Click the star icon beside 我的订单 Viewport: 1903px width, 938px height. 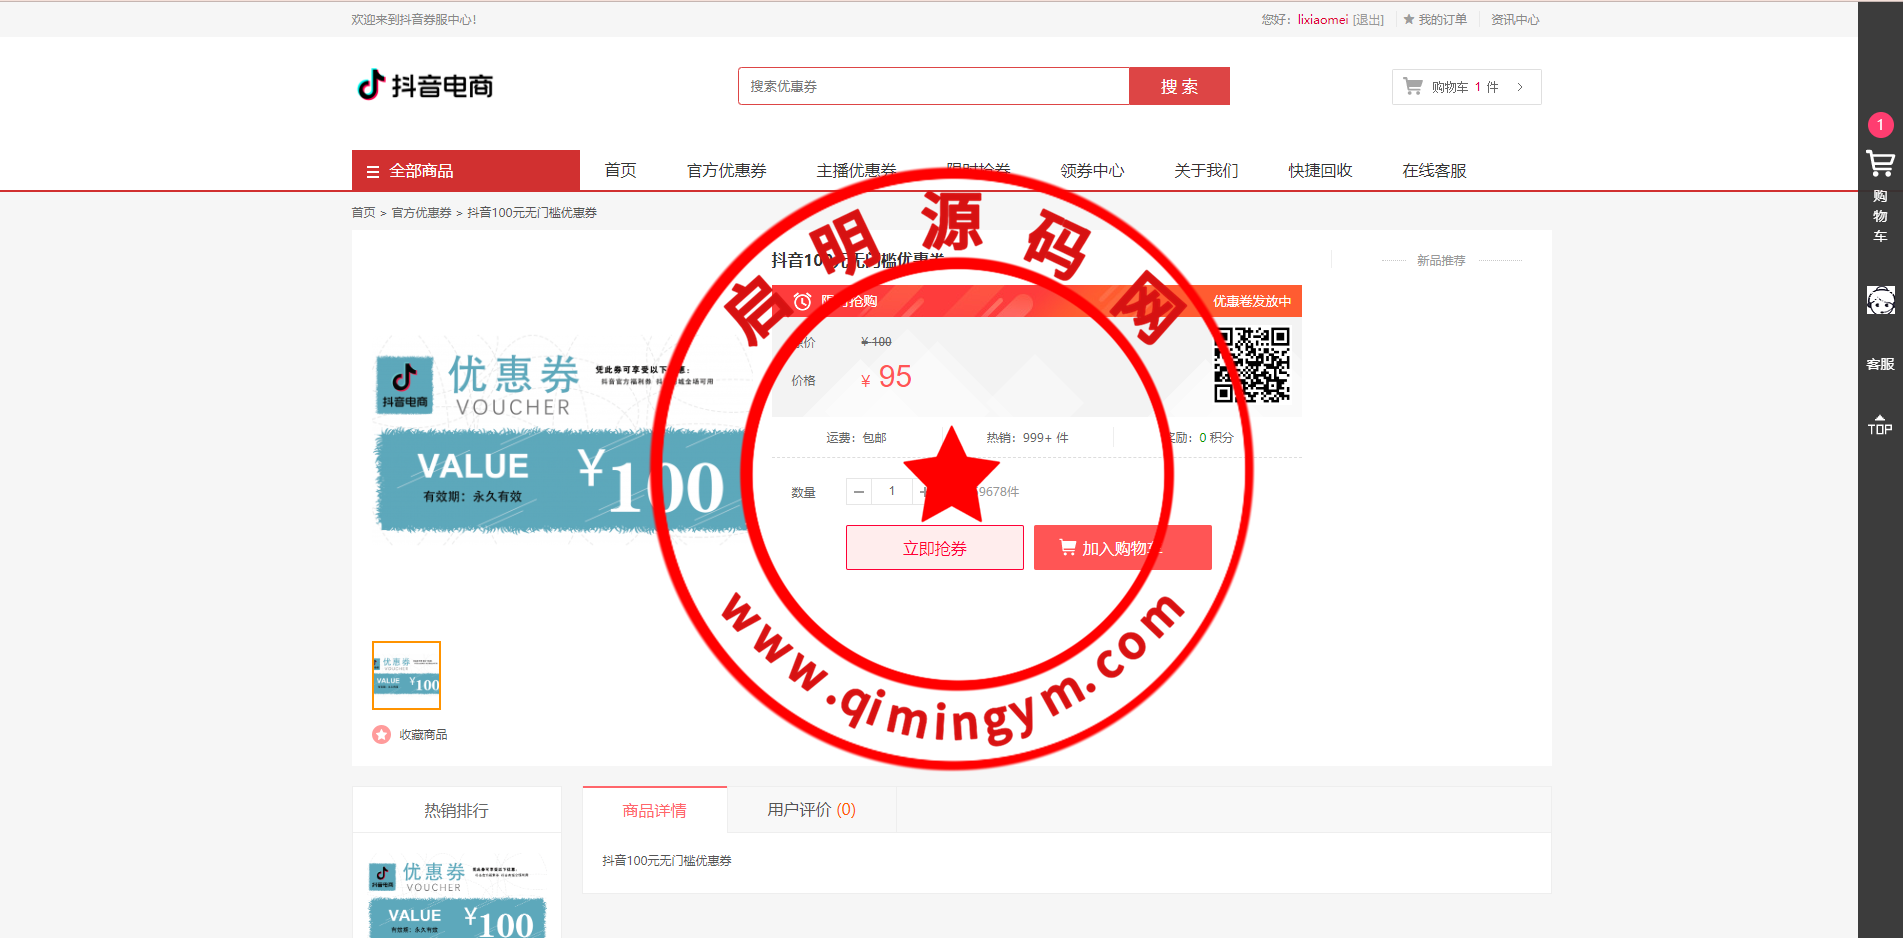pos(1409,20)
